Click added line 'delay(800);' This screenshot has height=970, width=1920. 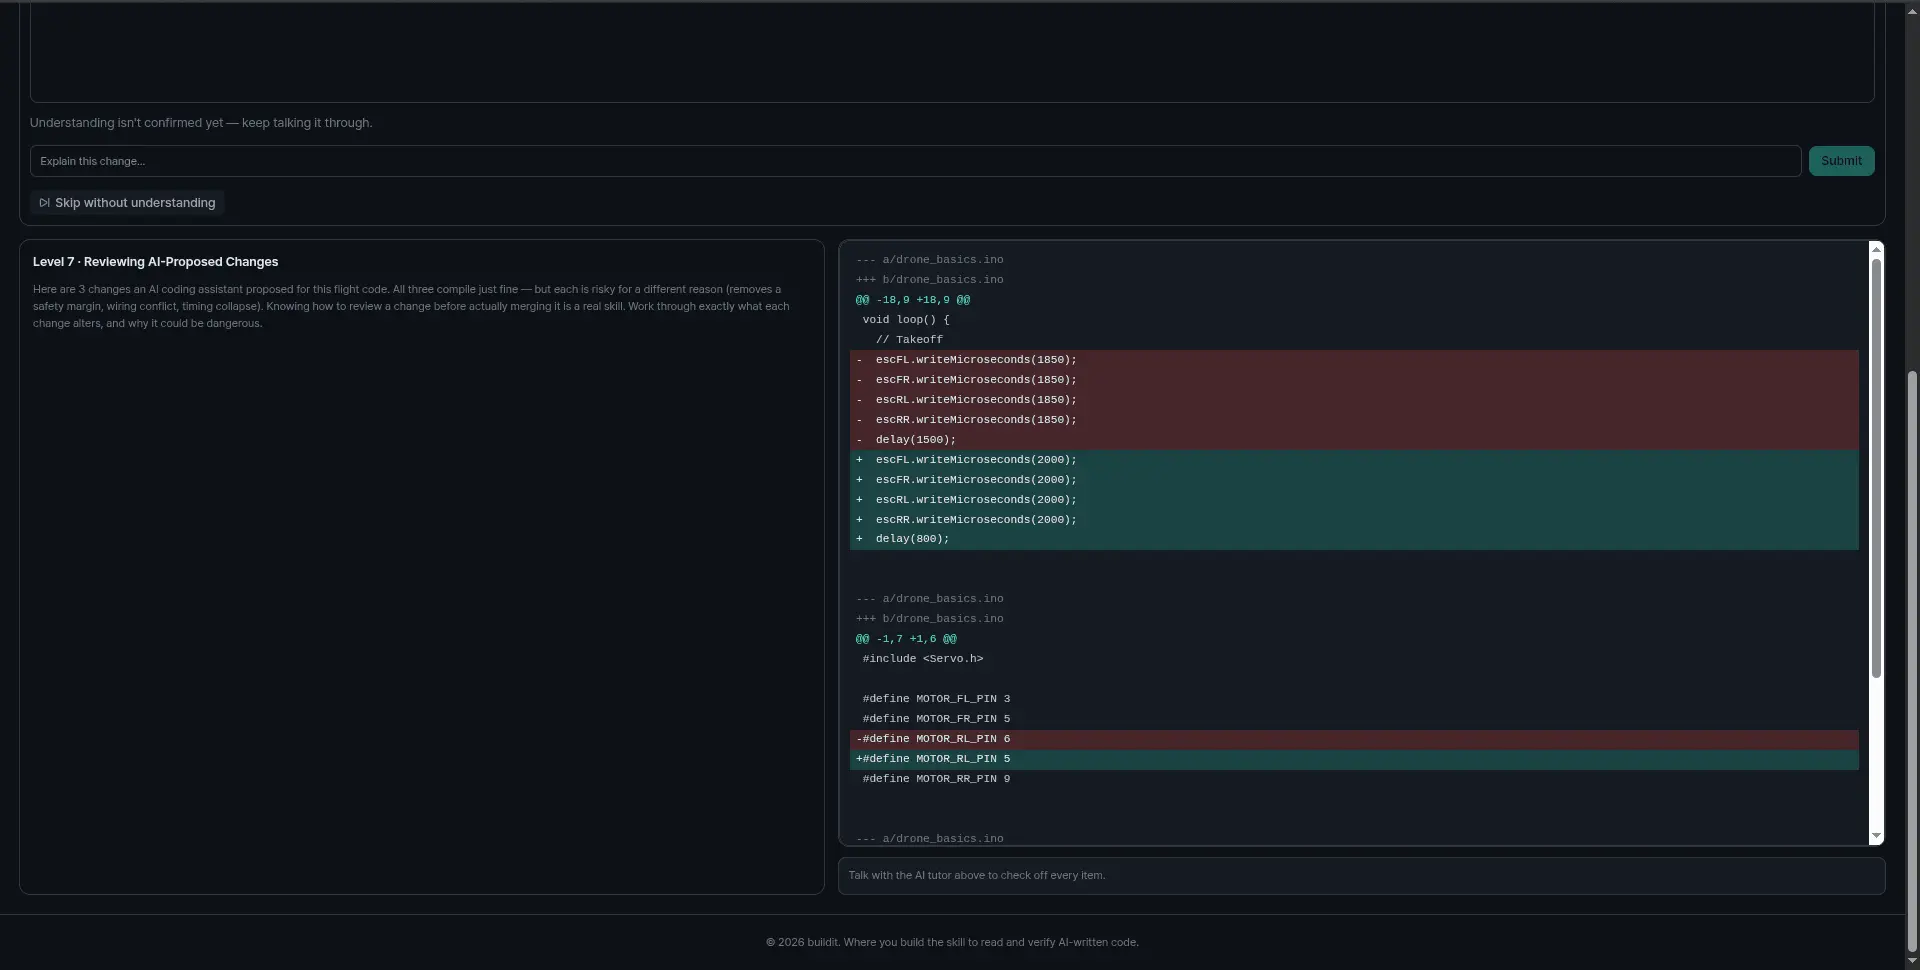(1354, 539)
